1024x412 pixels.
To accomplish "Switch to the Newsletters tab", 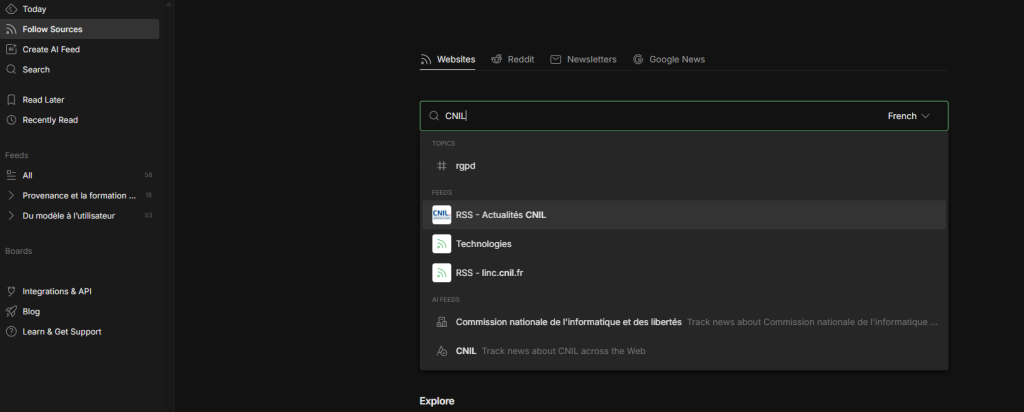I will coord(583,60).
